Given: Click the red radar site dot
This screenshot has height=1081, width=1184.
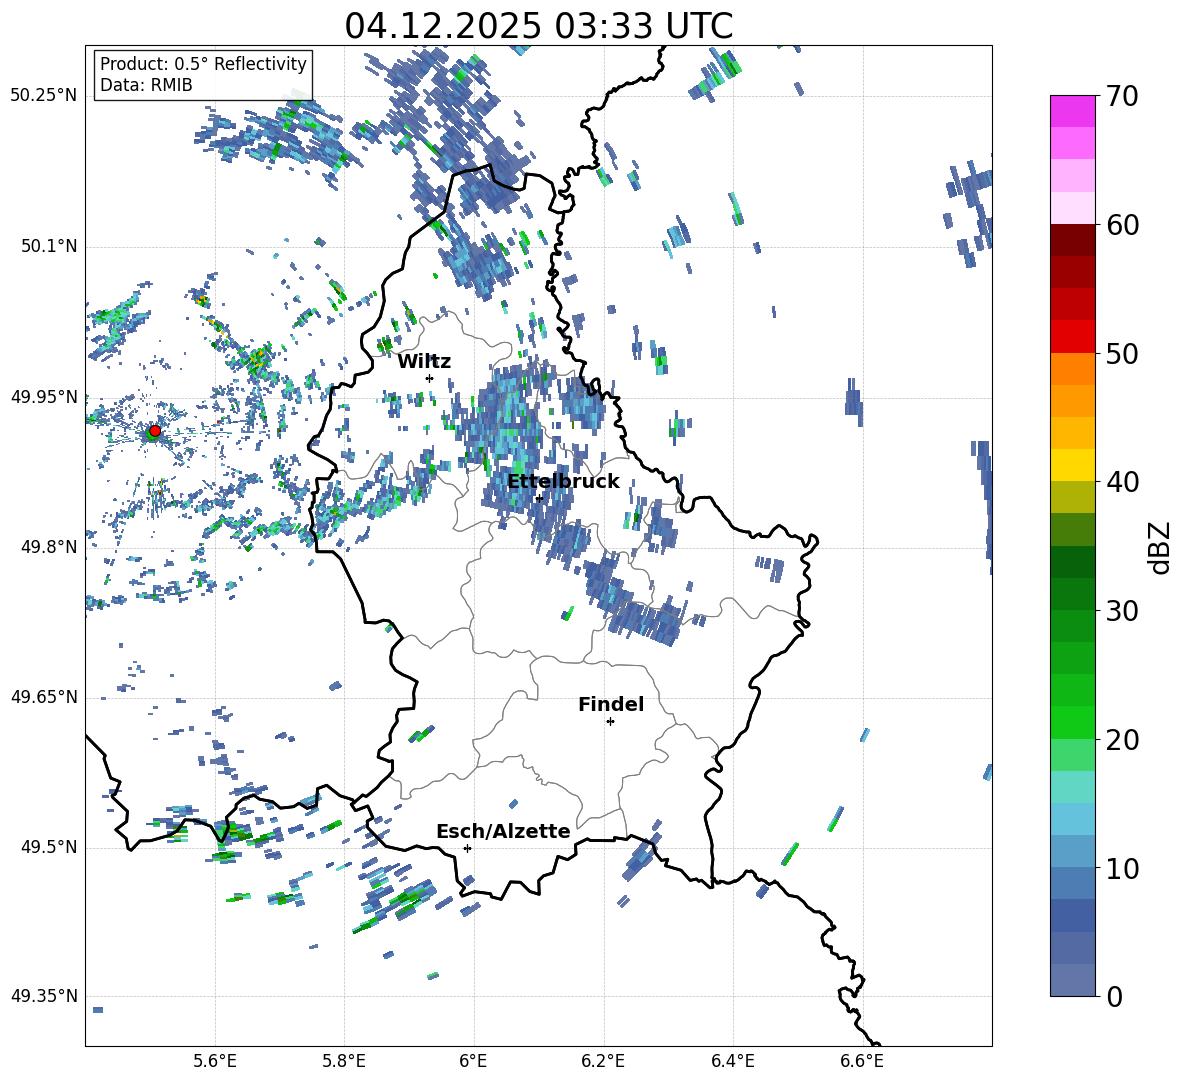Looking at the screenshot, I should [x=155, y=431].
